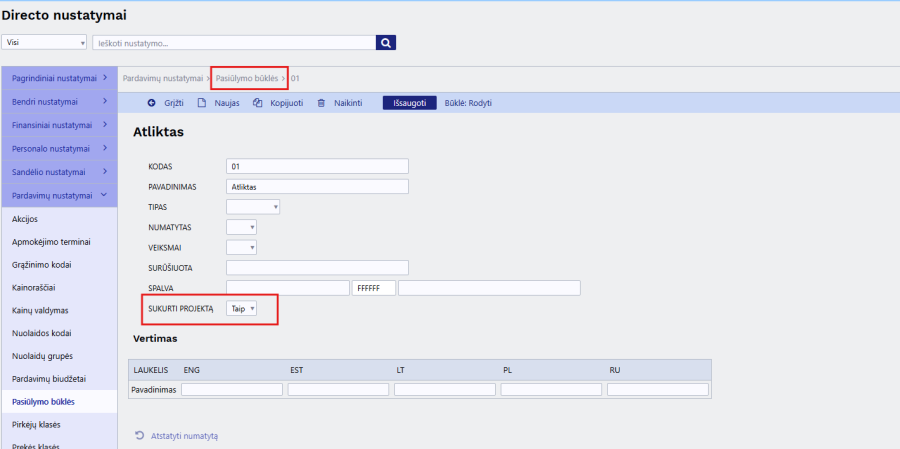
Task: Click the Naujas new document icon
Action: click(202, 103)
